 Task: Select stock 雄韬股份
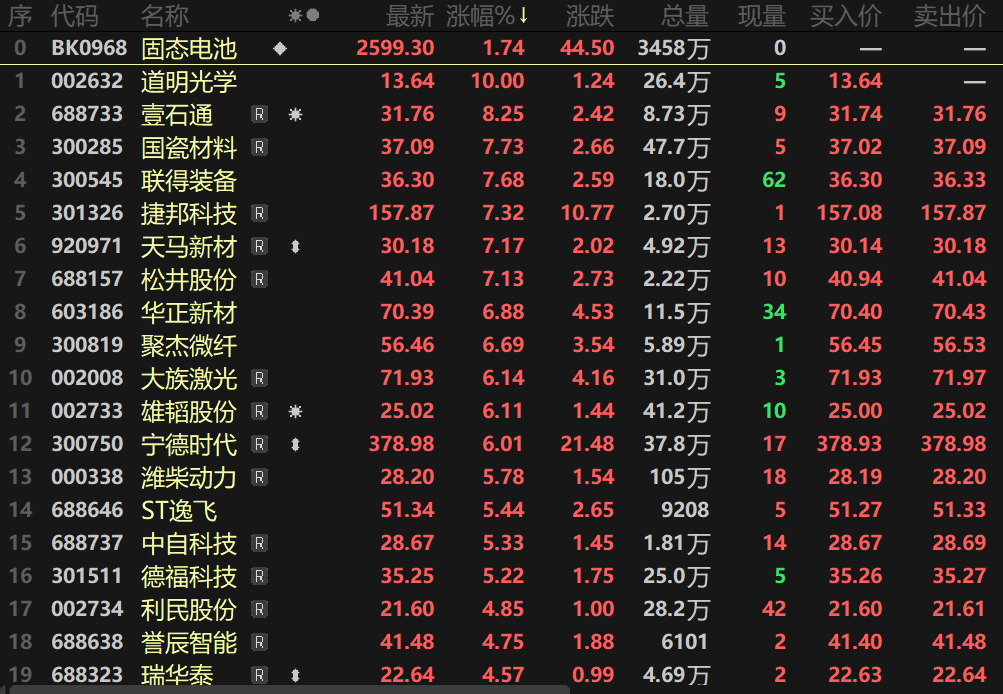(x=189, y=411)
